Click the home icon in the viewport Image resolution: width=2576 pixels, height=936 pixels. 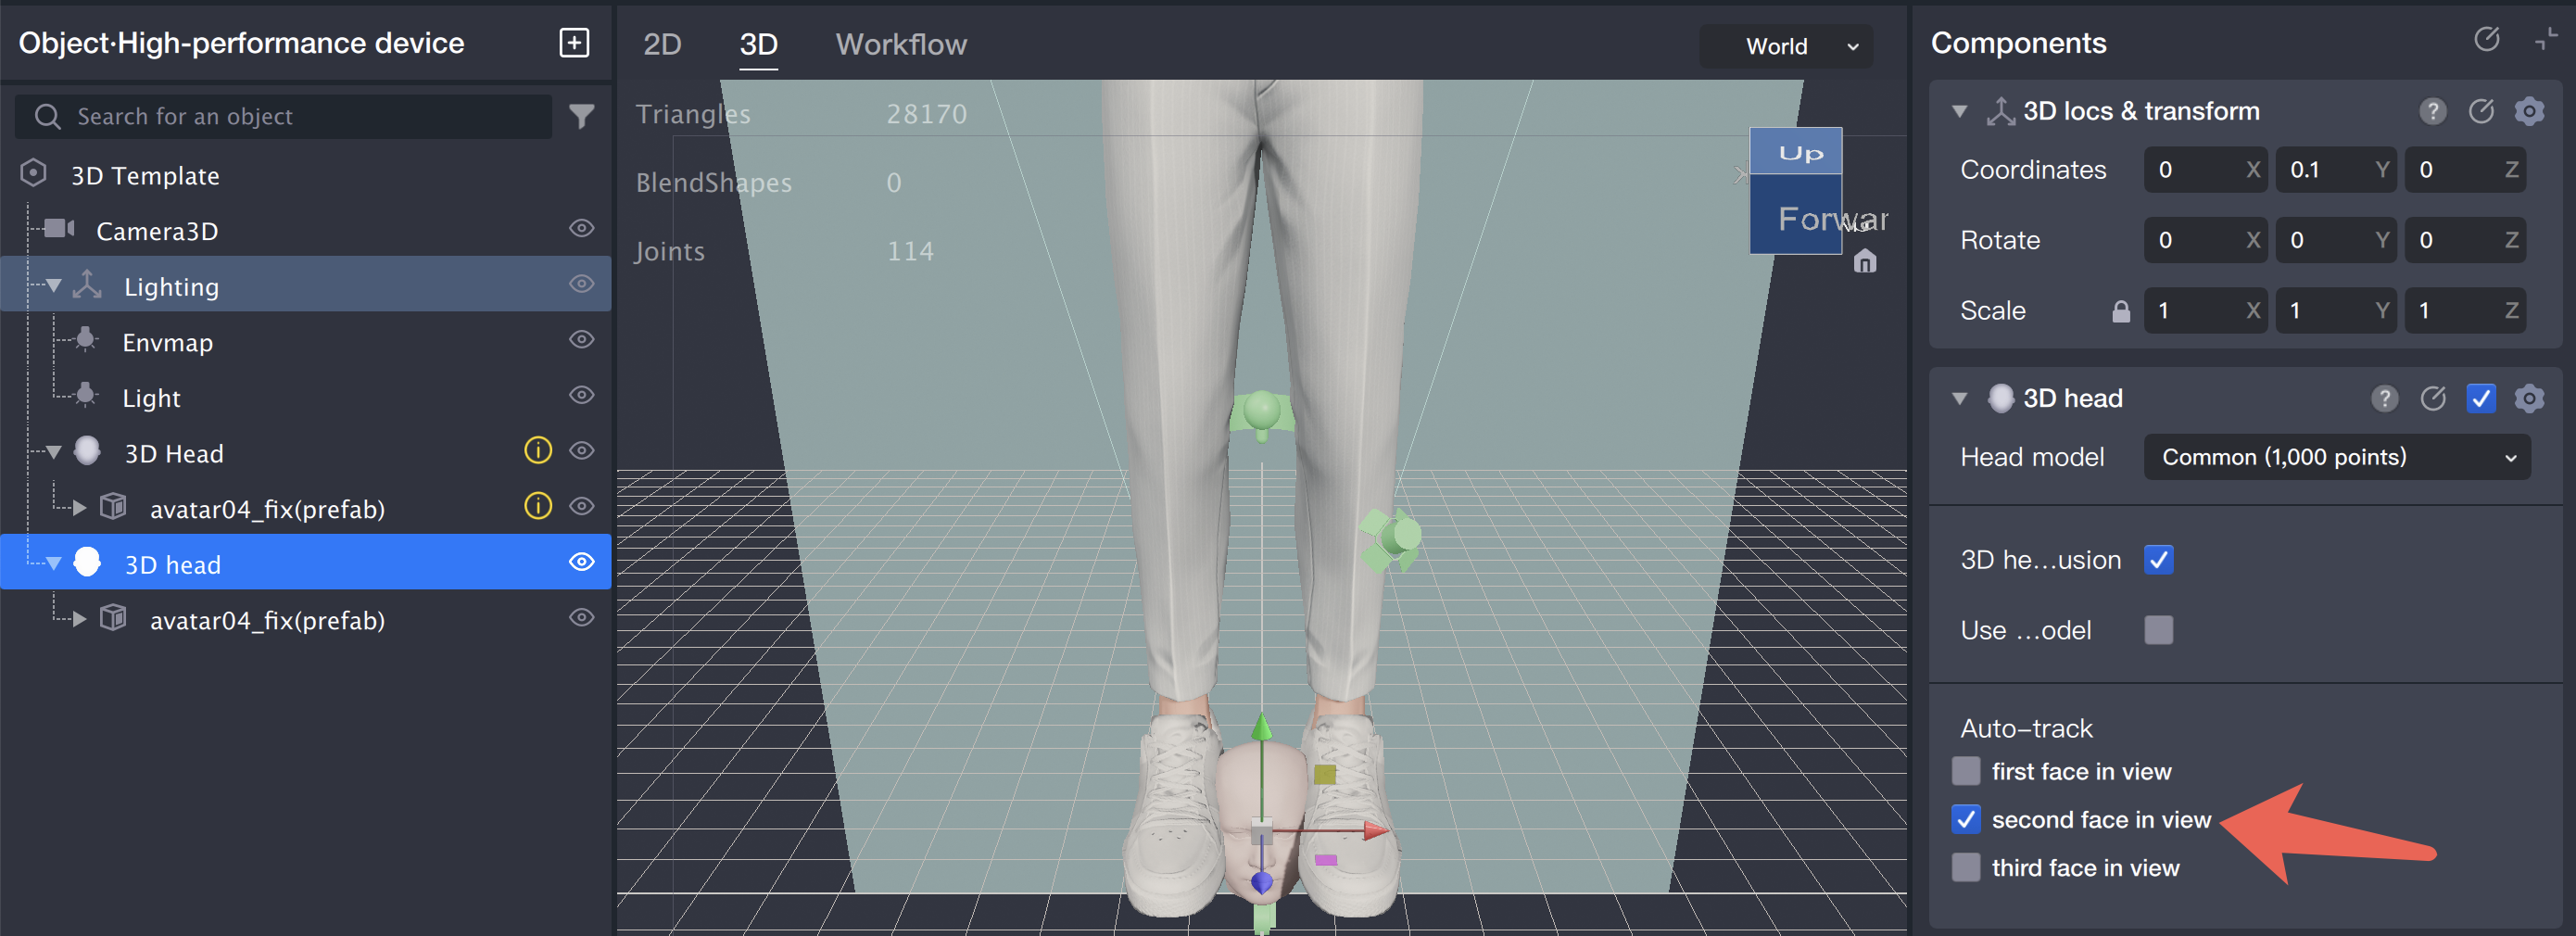(x=1864, y=261)
